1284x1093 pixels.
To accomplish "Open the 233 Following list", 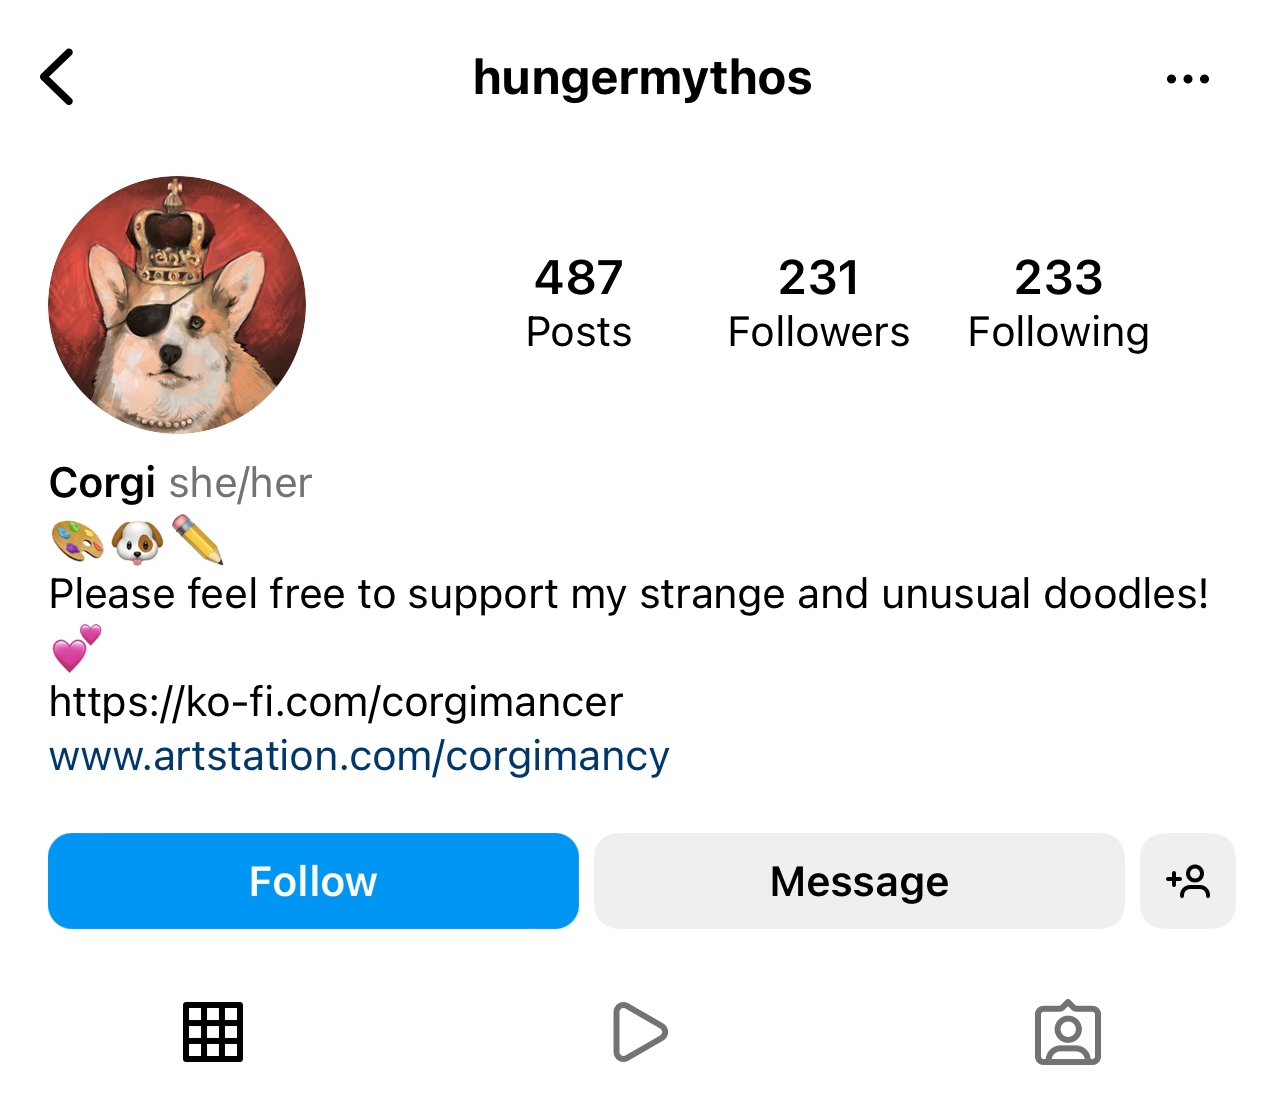I will click(1058, 304).
